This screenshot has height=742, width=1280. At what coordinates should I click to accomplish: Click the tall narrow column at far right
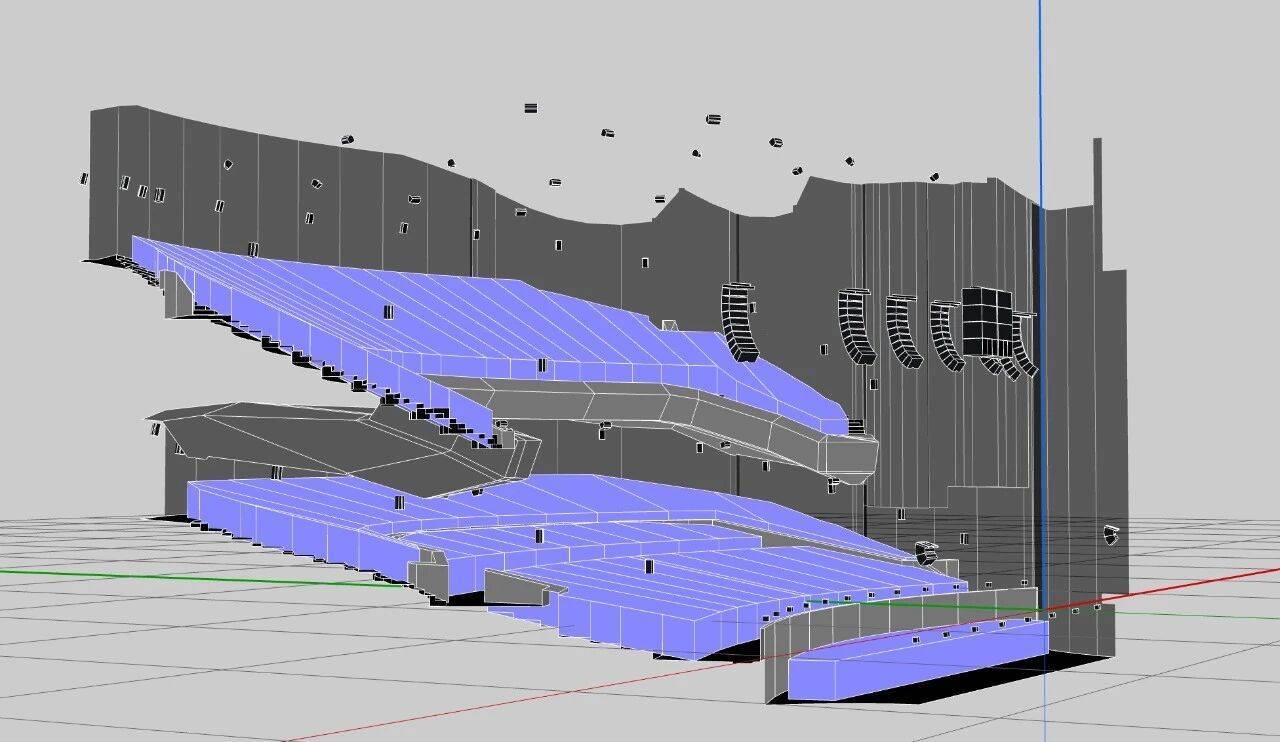[x=1097, y=200]
